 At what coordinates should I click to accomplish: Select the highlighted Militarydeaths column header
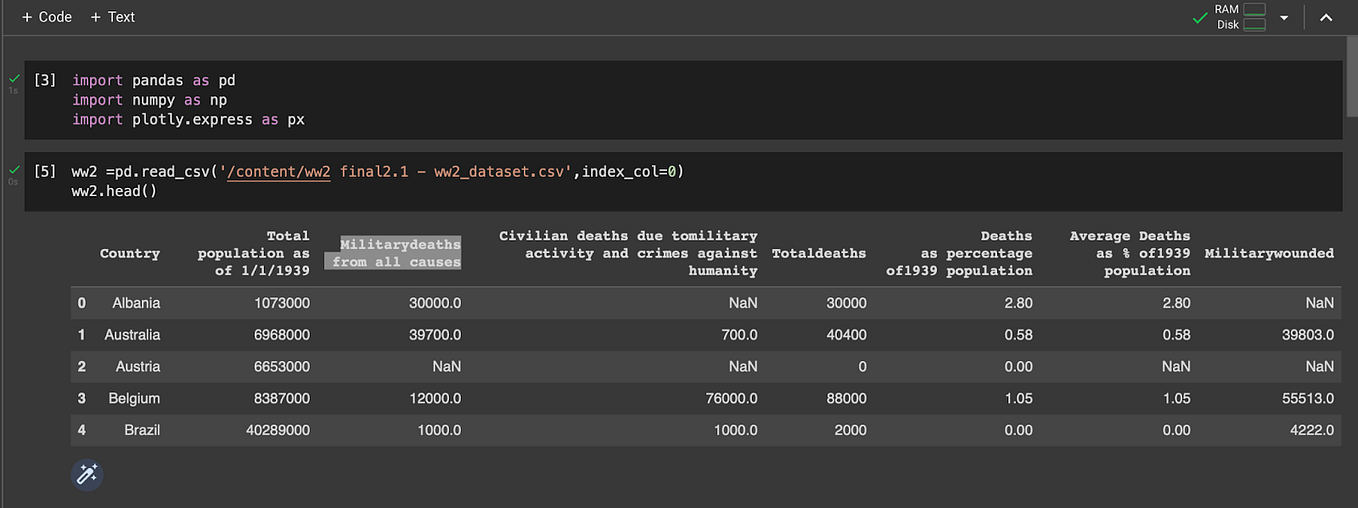point(396,253)
